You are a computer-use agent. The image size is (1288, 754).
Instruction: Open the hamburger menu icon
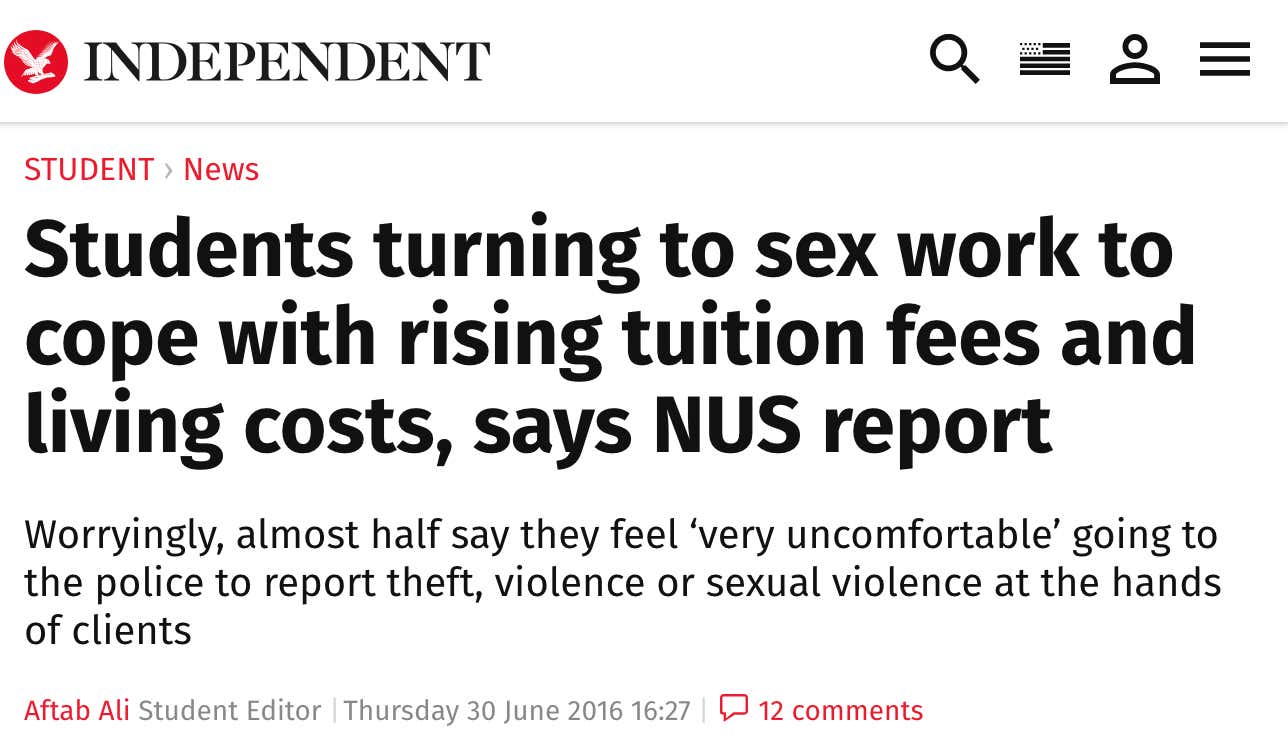[1225, 59]
